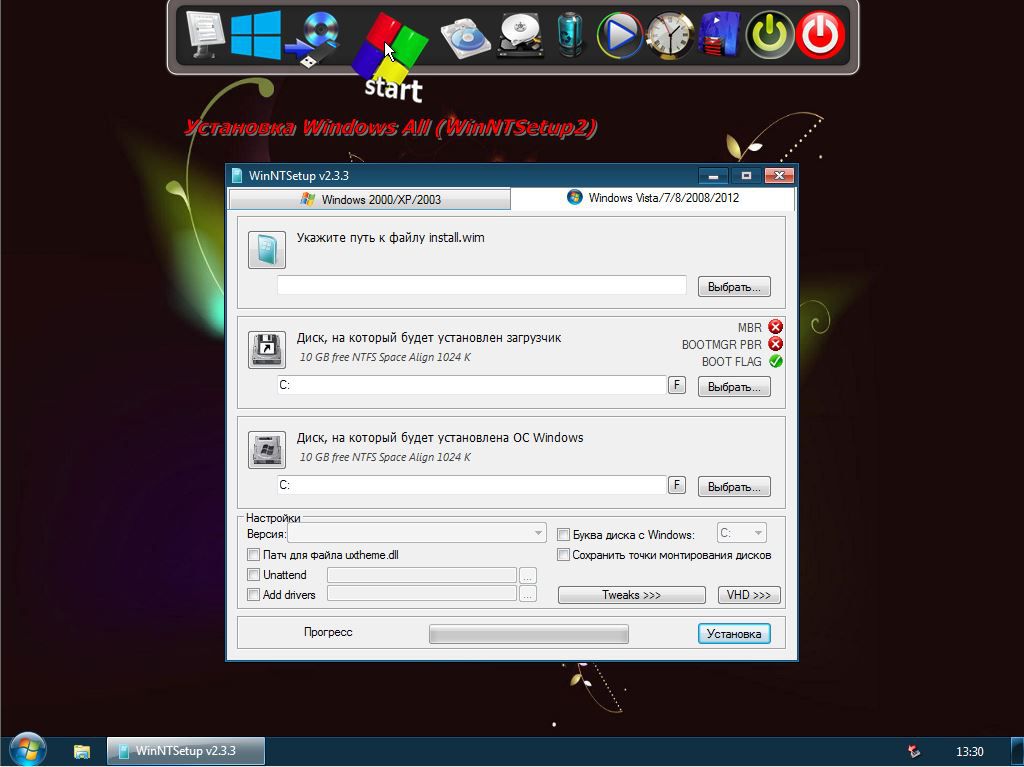Image resolution: width=1024 pixels, height=767 pixels.
Task: Toggle saving disk mount points checkbox
Action: (563, 555)
